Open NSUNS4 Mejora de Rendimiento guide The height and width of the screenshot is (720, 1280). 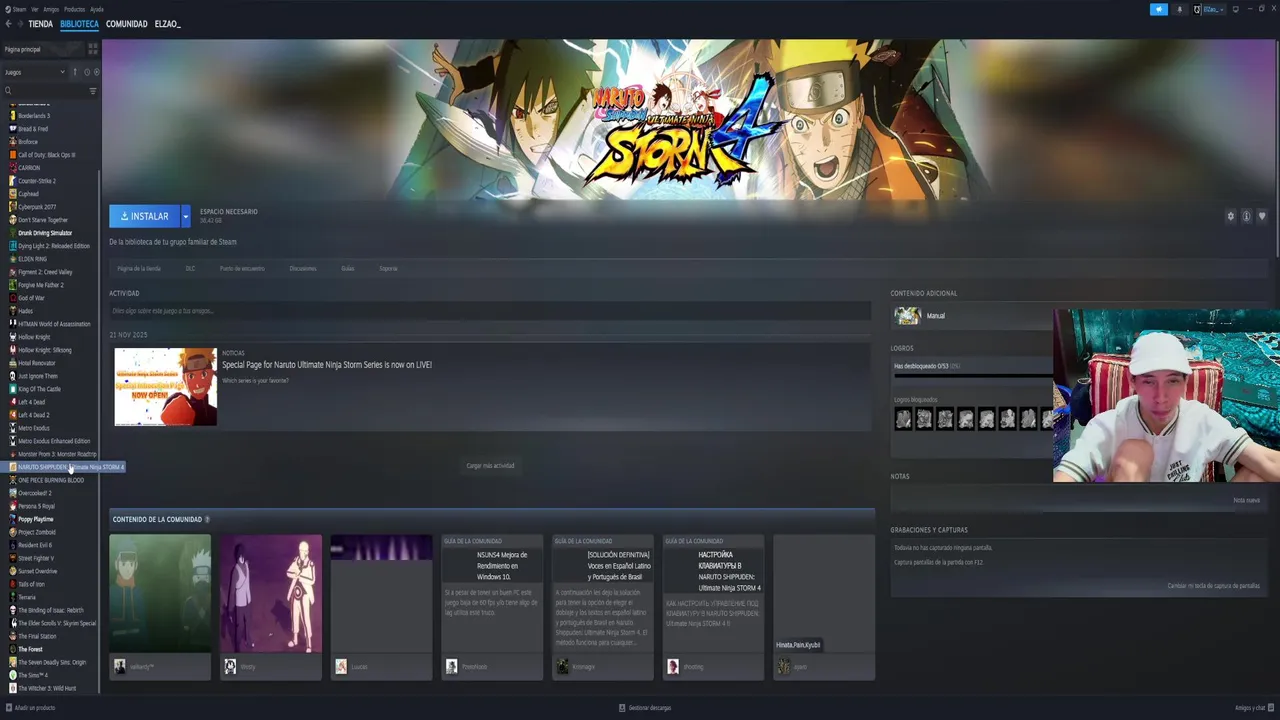tap(491, 607)
